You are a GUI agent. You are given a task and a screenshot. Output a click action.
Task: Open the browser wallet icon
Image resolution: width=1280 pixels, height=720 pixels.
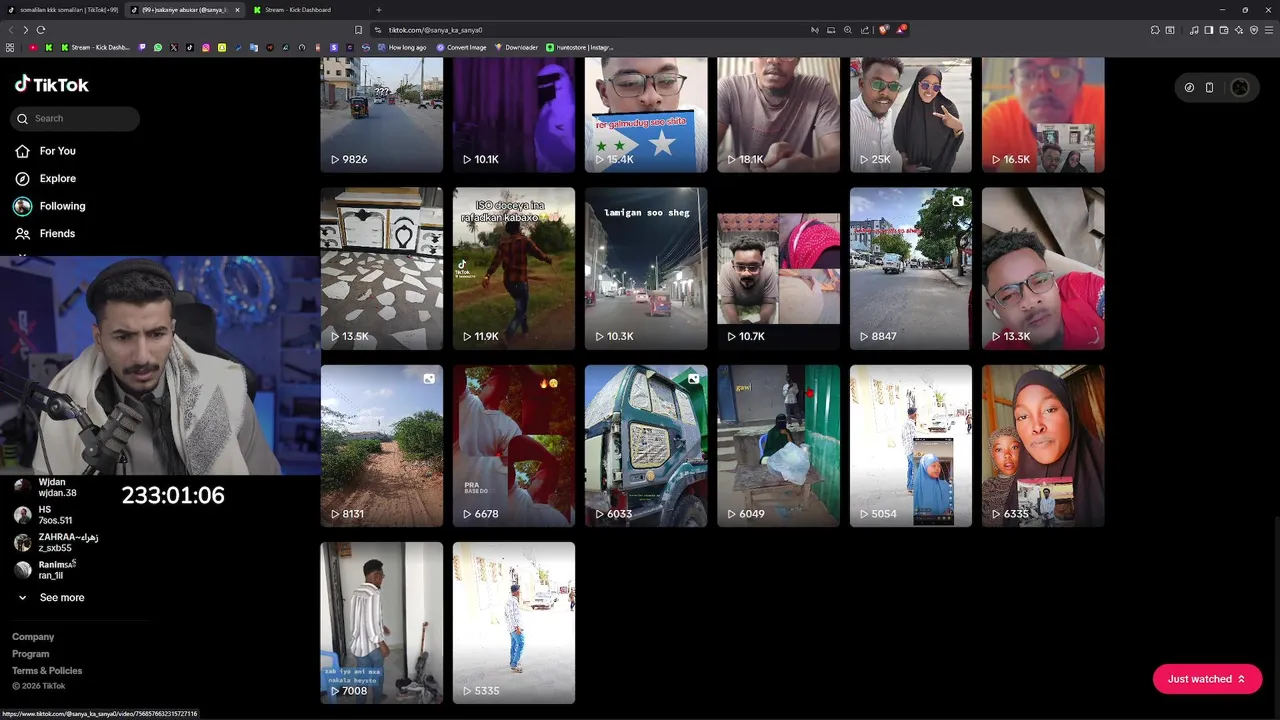(x=1224, y=30)
